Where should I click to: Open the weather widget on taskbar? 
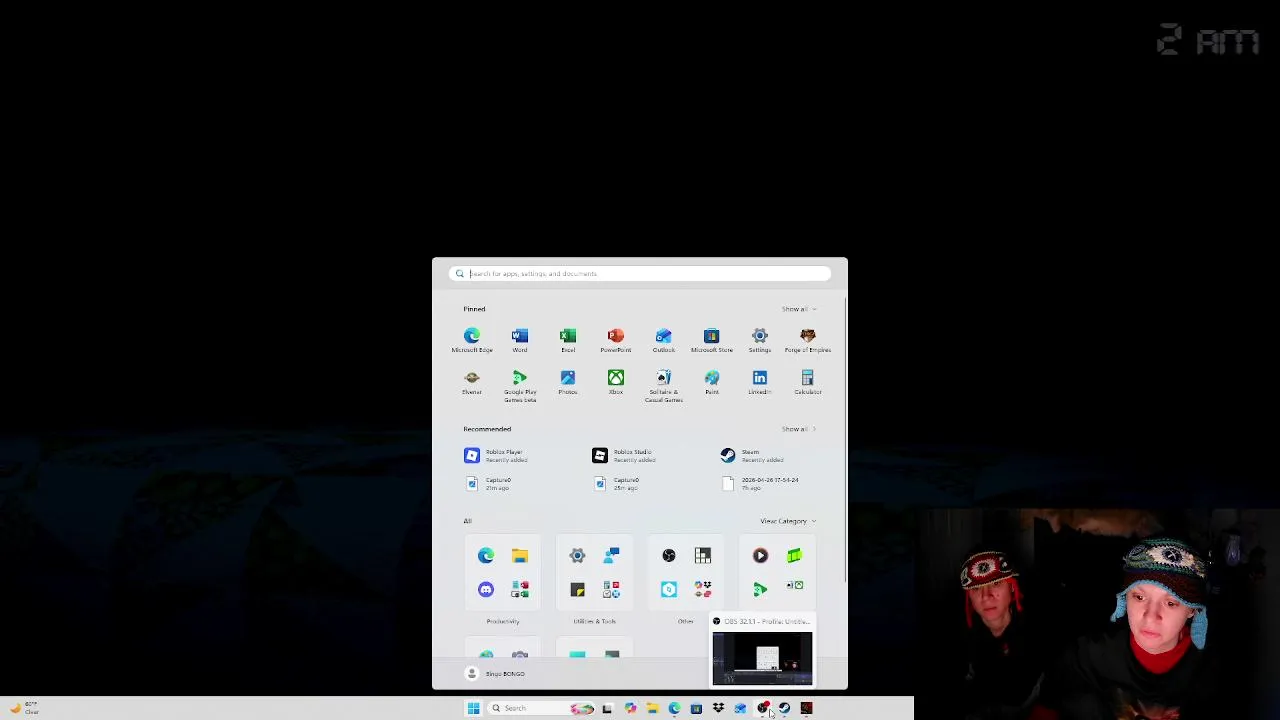point(25,708)
